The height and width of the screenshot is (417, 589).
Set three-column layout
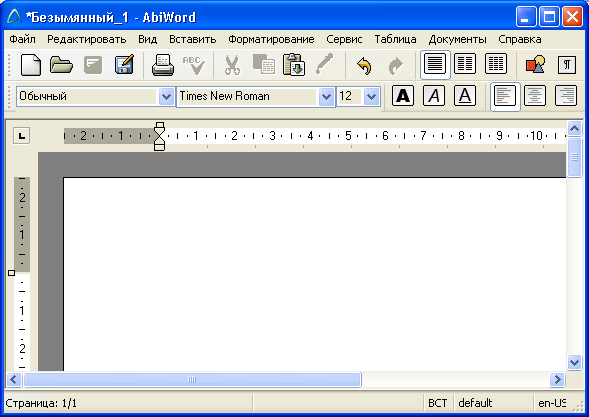[496, 64]
